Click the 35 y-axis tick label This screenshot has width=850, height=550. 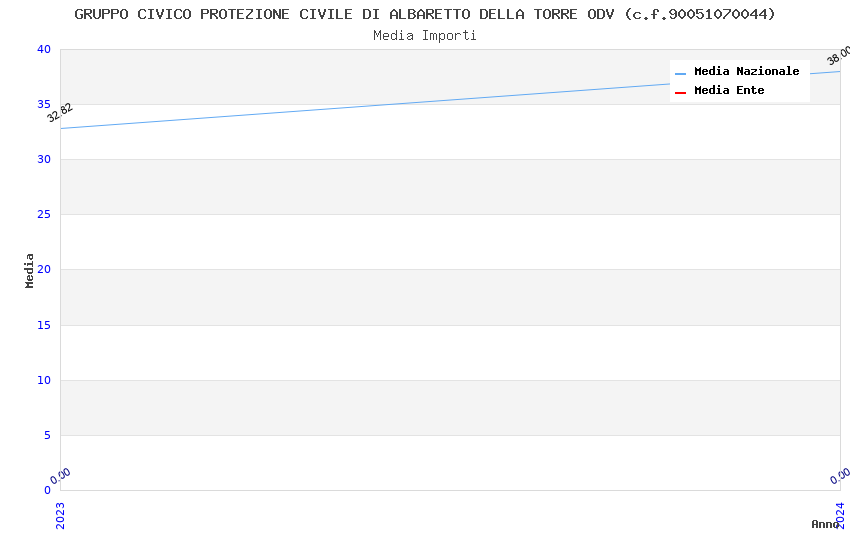[x=43, y=105]
